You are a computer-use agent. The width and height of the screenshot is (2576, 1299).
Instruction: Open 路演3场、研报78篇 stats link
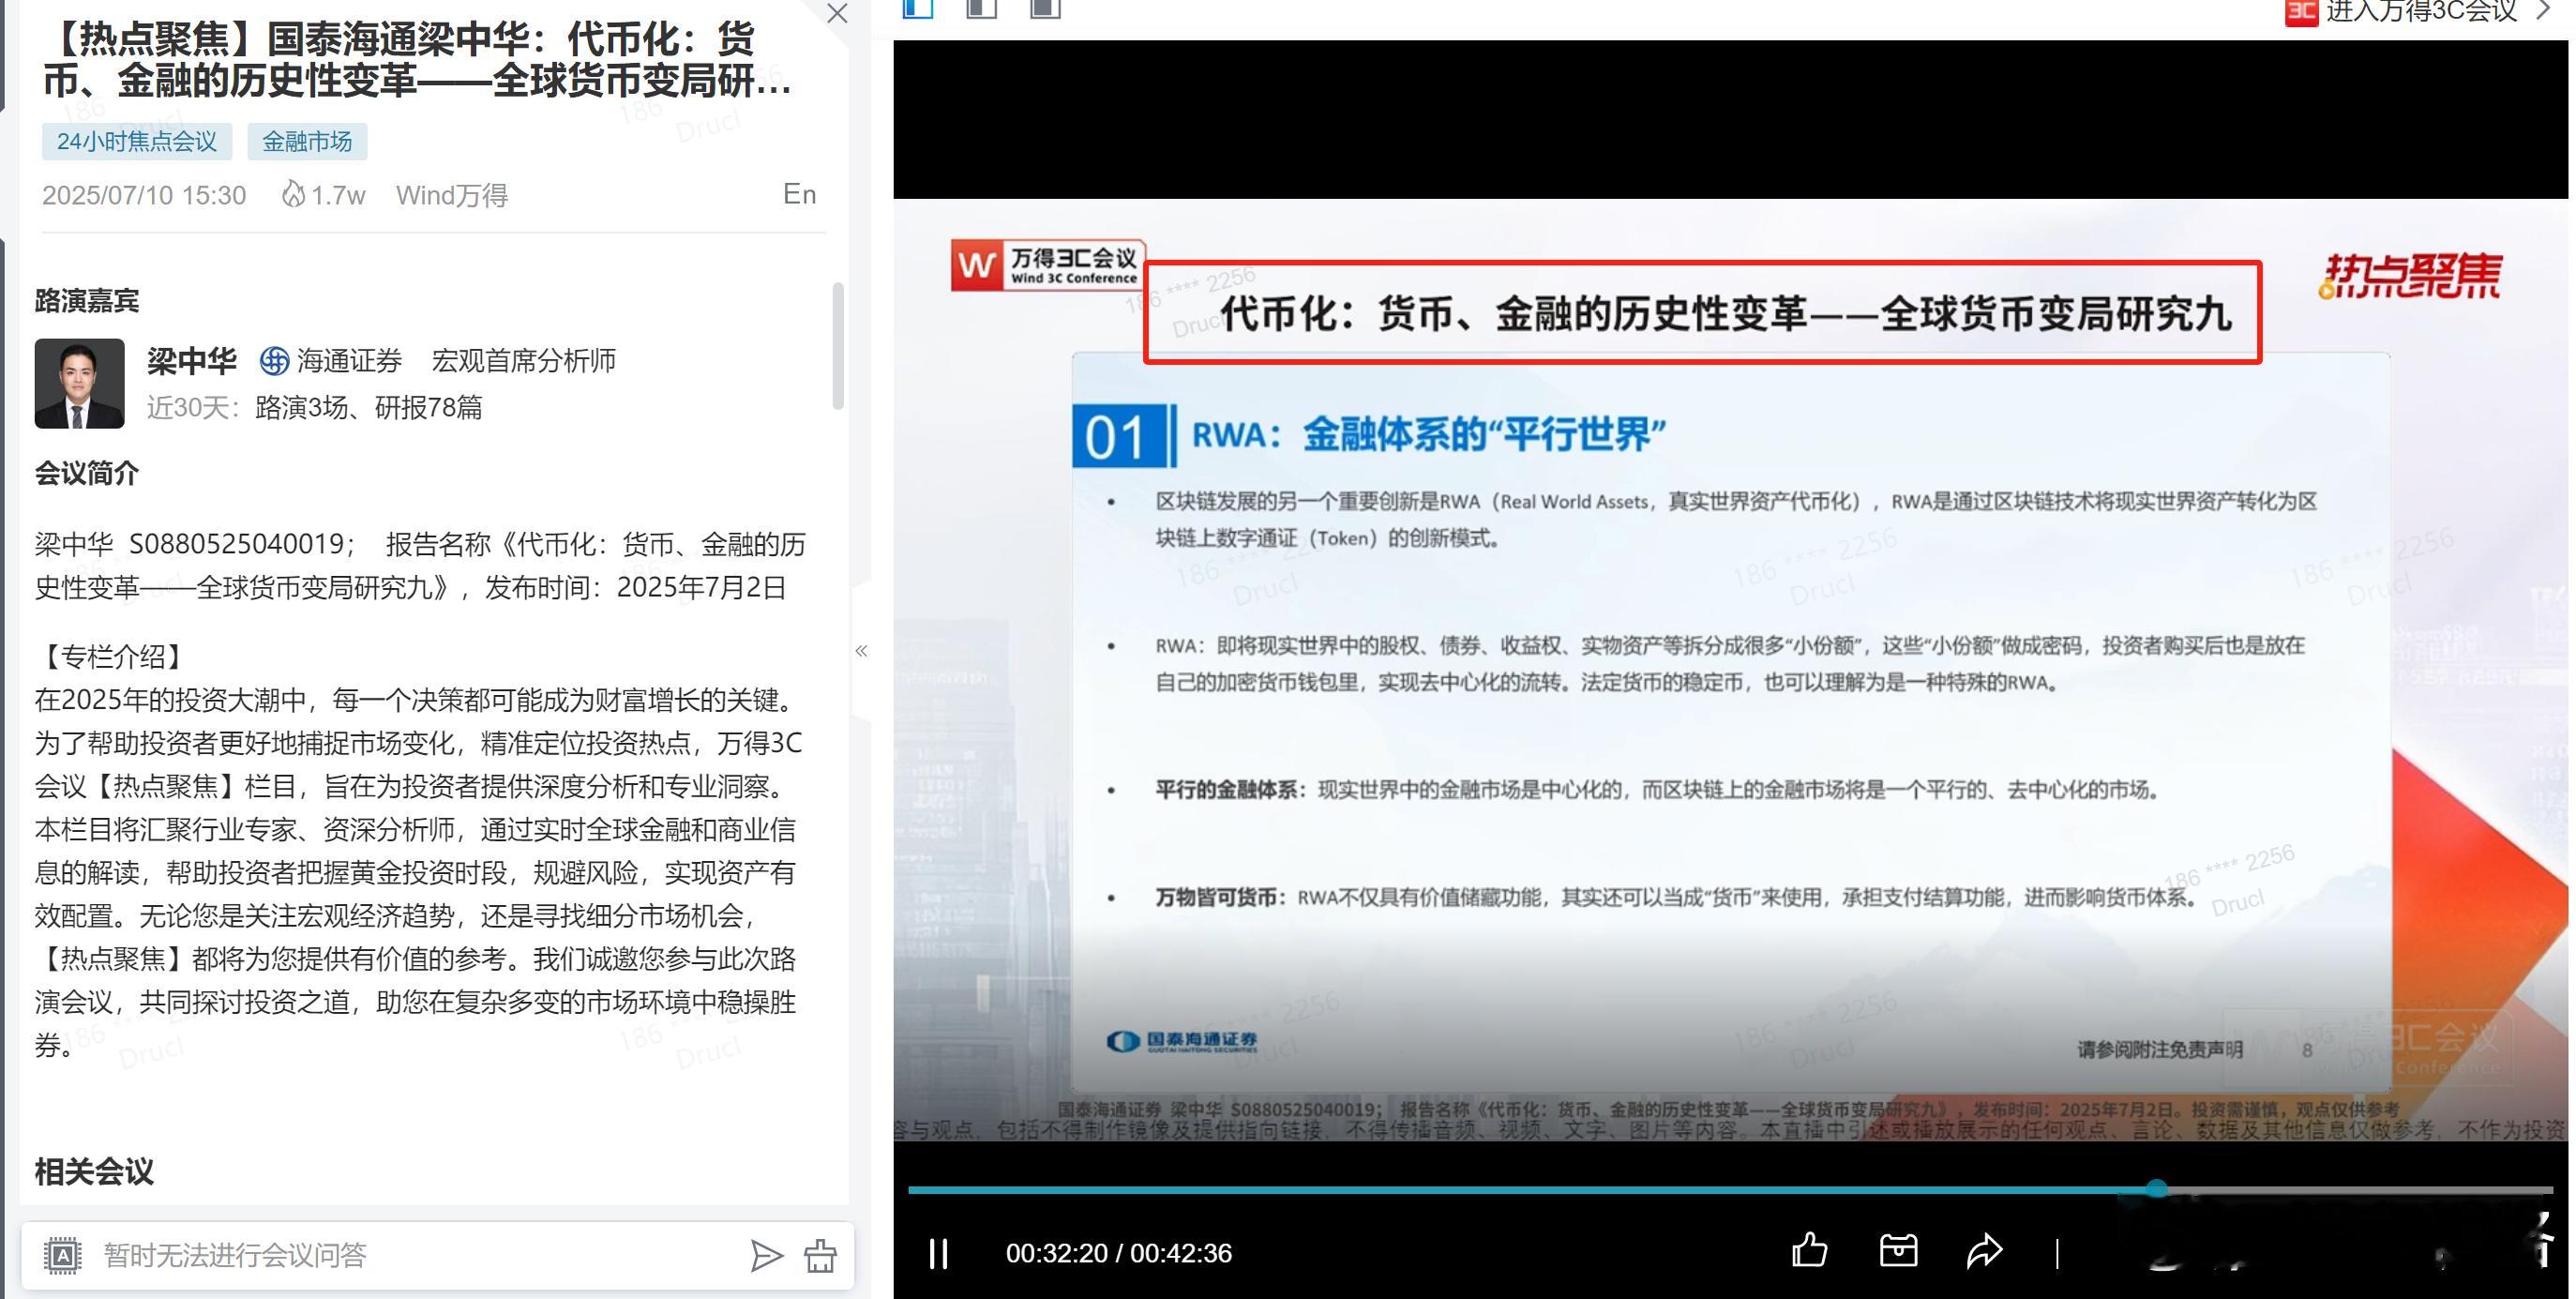click(369, 408)
